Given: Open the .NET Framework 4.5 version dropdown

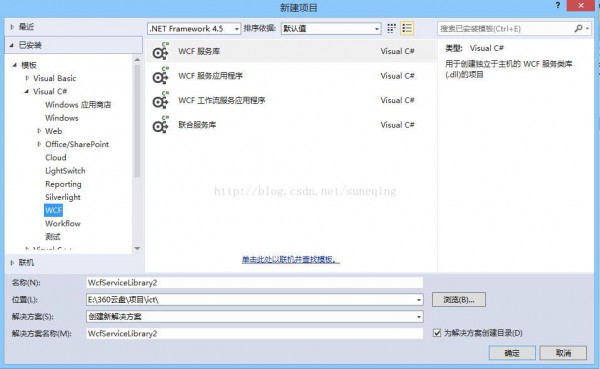Looking at the screenshot, I should (194, 29).
